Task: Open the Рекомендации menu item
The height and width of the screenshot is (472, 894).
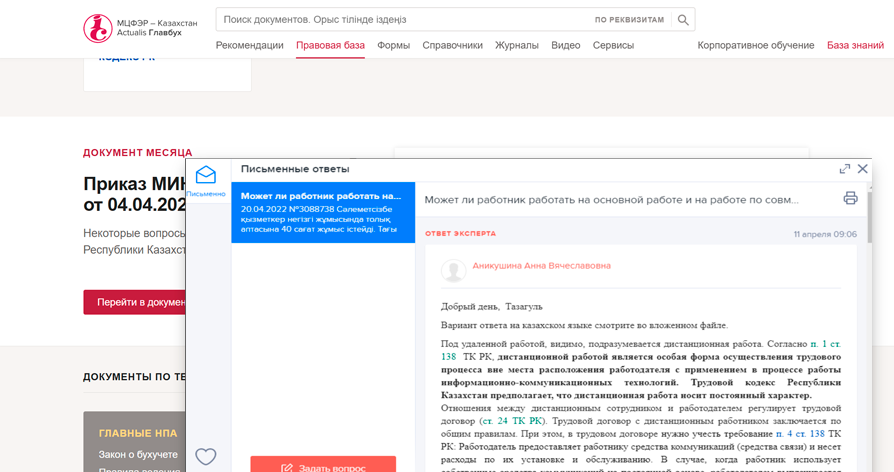Action: [x=249, y=46]
